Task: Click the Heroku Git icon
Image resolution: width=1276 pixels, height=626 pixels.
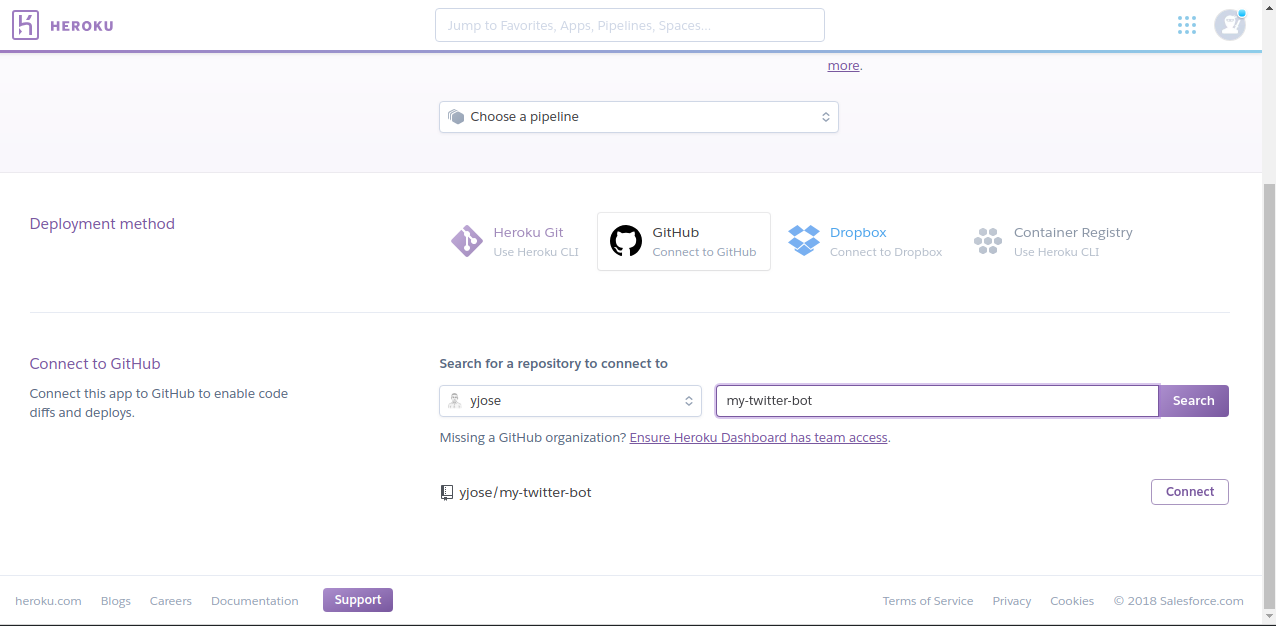Action: pos(467,241)
